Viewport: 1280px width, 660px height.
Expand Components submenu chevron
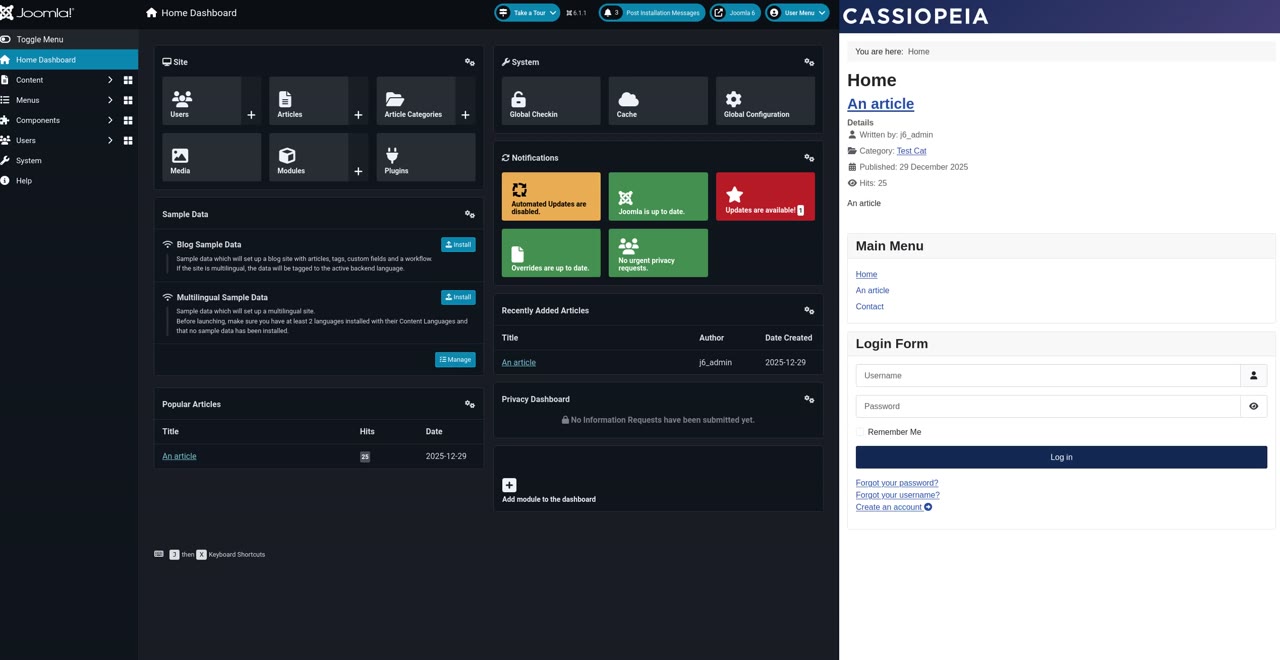click(110, 120)
